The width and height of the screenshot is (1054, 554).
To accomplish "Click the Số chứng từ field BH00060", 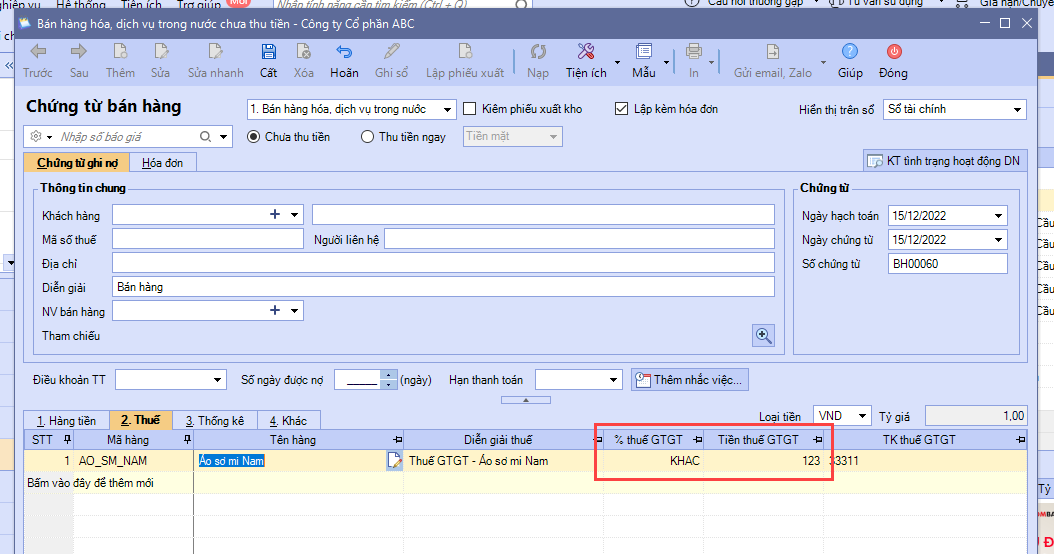I will (948, 264).
